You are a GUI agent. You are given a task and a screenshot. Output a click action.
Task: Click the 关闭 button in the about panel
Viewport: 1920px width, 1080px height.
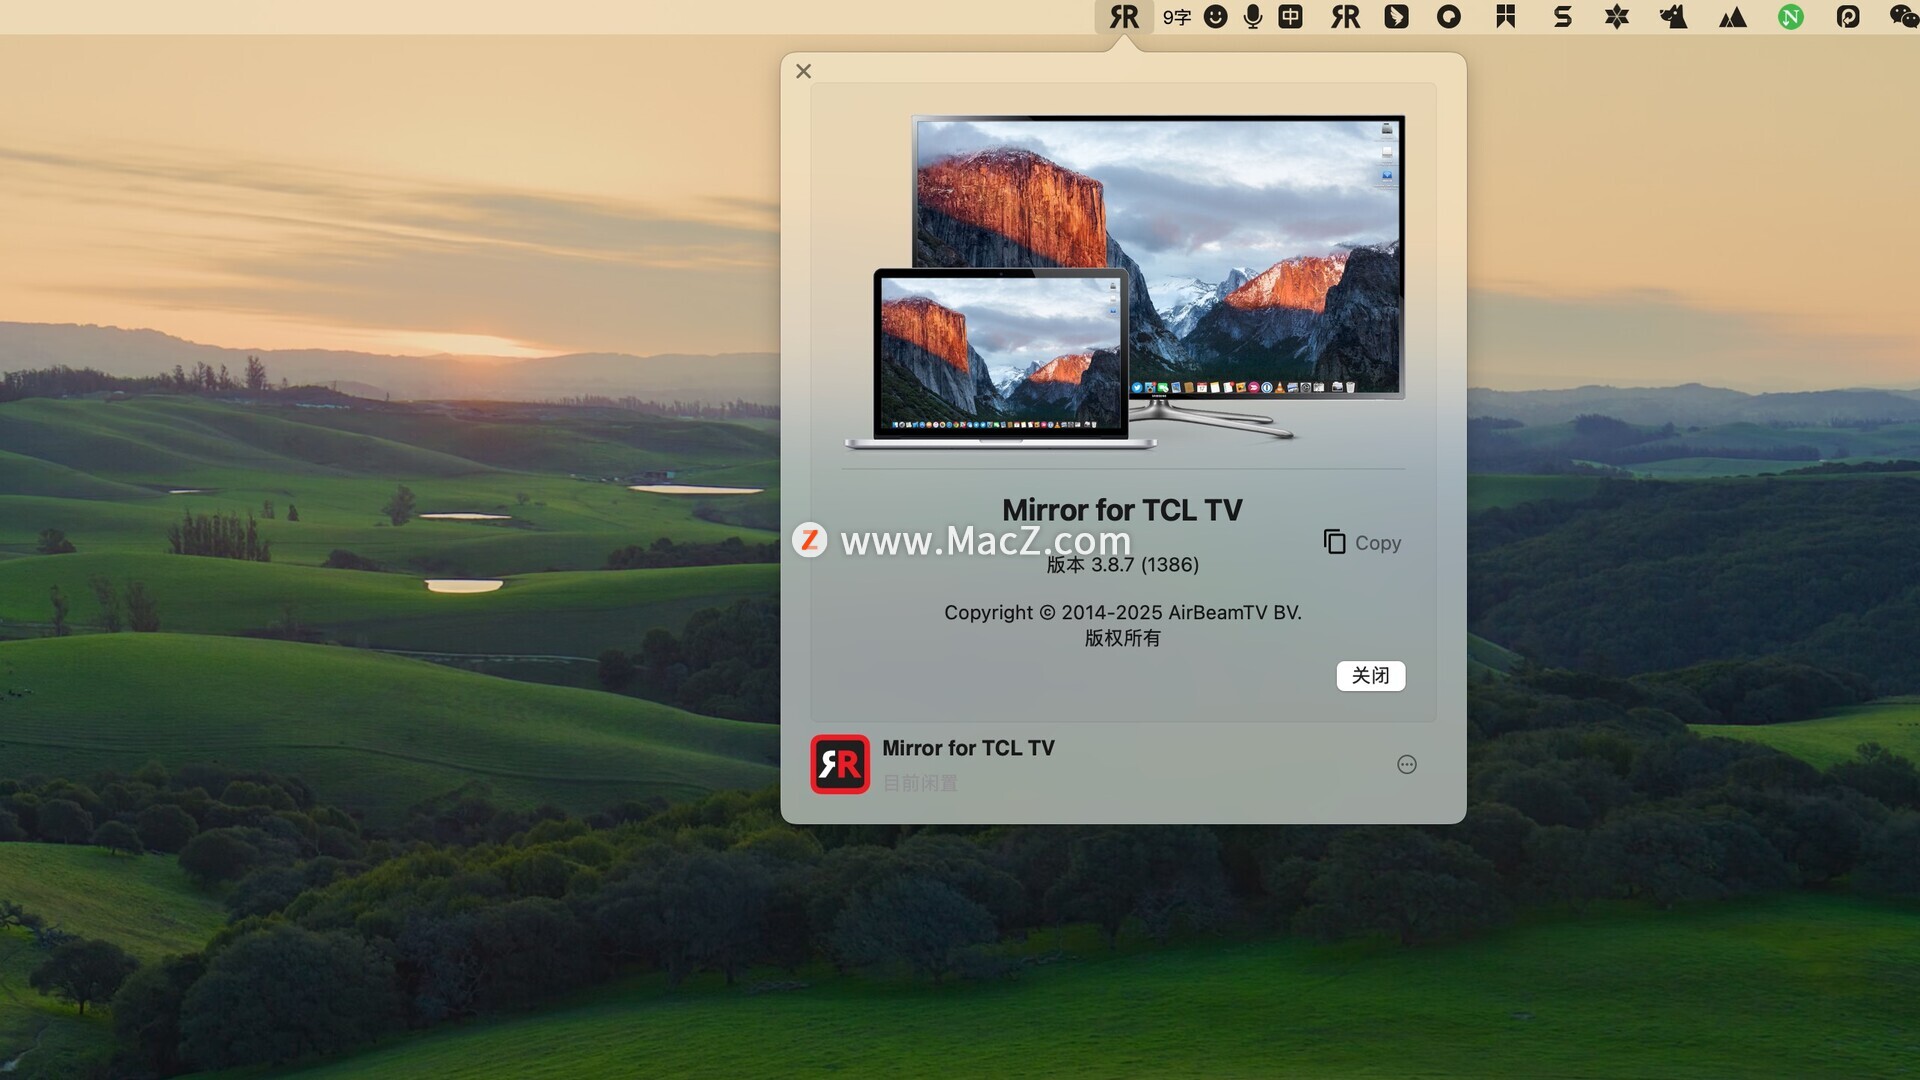point(1371,676)
